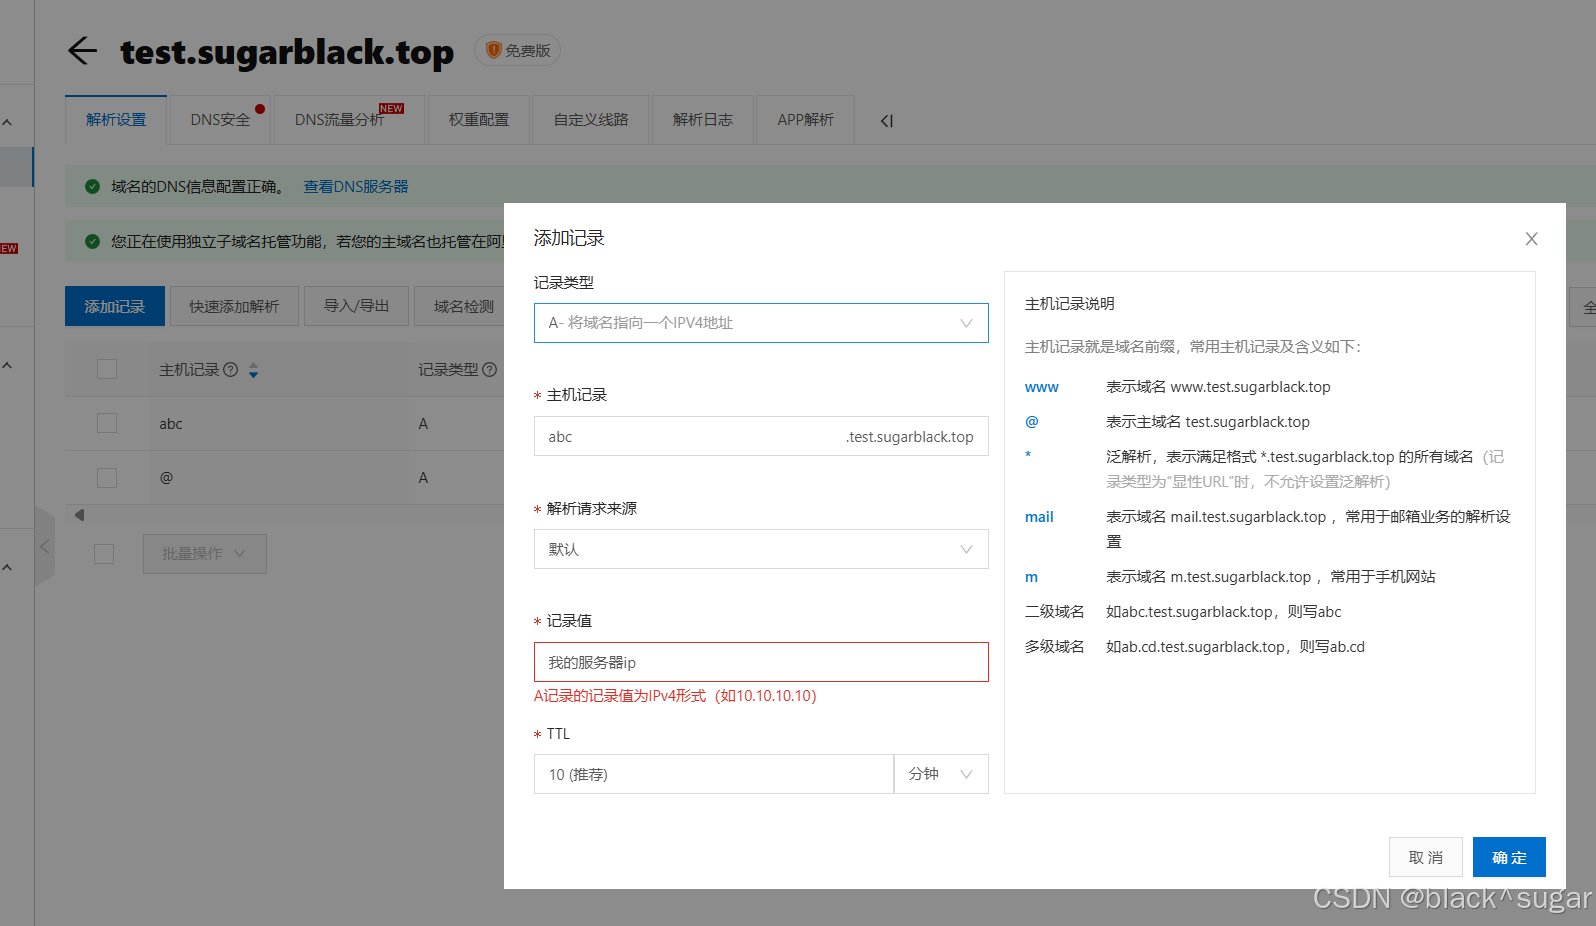Open the DNS流量分析 tab
This screenshot has height=926, width=1596.
pos(349,120)
